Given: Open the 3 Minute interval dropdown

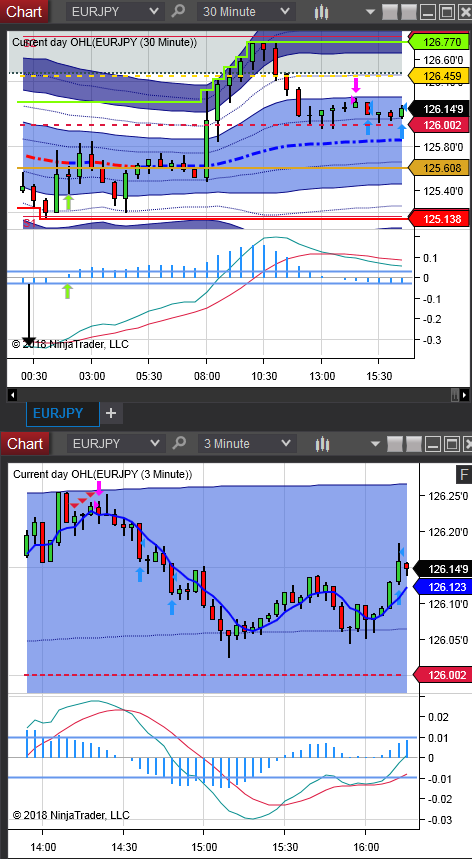Looking at the screenshot, I should 247,443.
